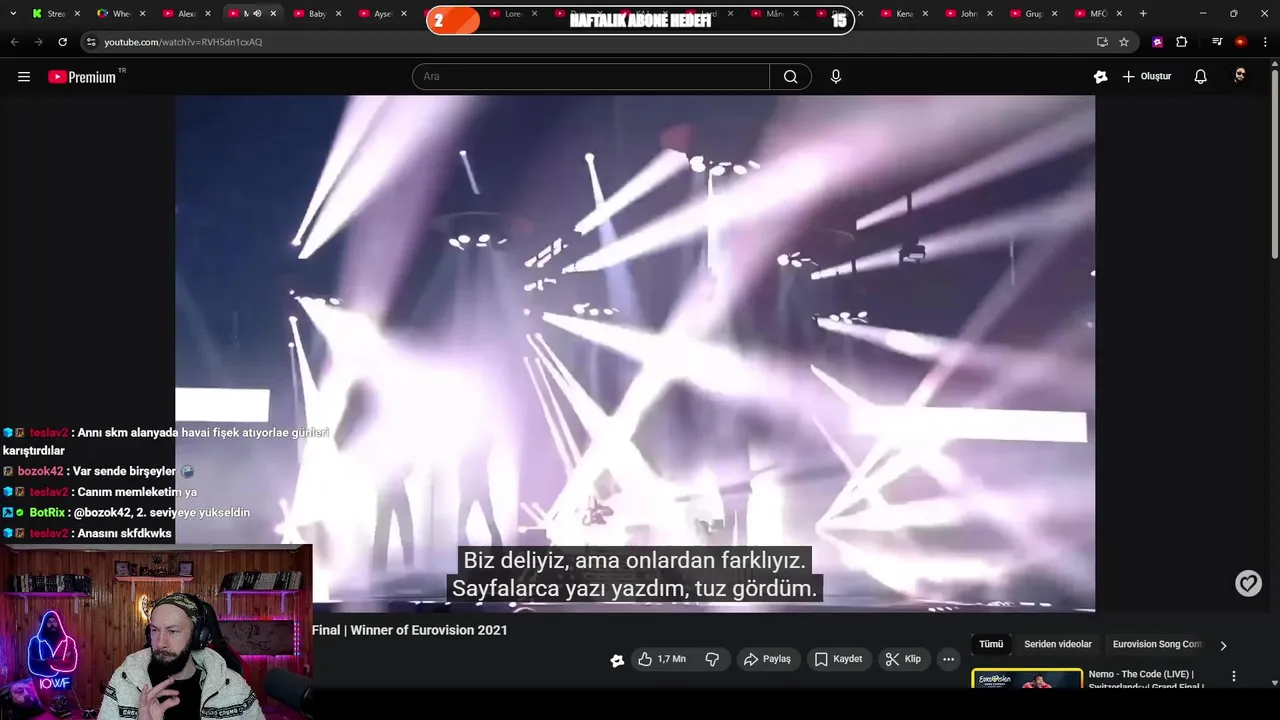
Task: Click the address bar URL
Action: point(183,42)
